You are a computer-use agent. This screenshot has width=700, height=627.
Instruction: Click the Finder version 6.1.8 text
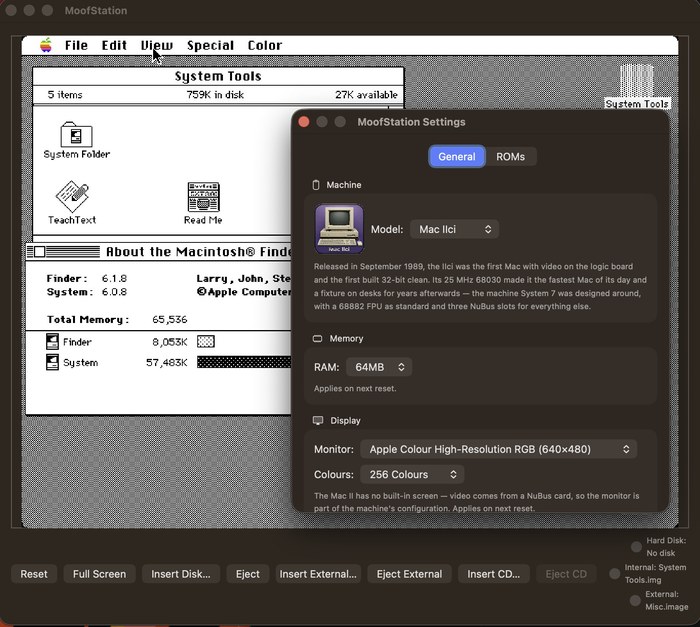[114, 278]
